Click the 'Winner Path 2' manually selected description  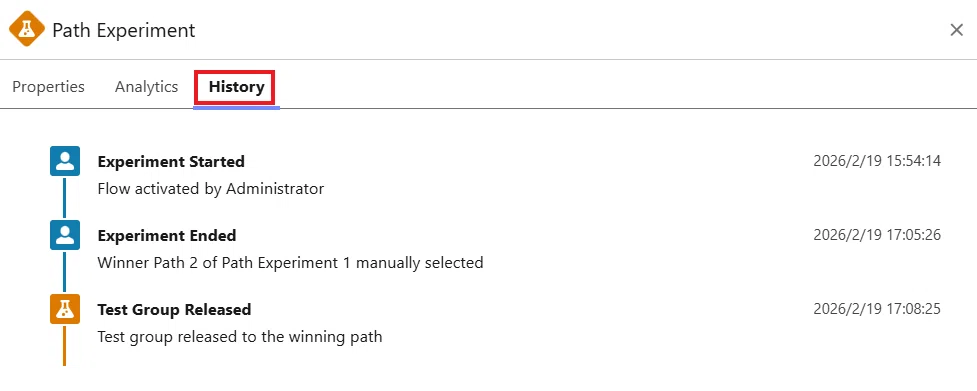290,263
